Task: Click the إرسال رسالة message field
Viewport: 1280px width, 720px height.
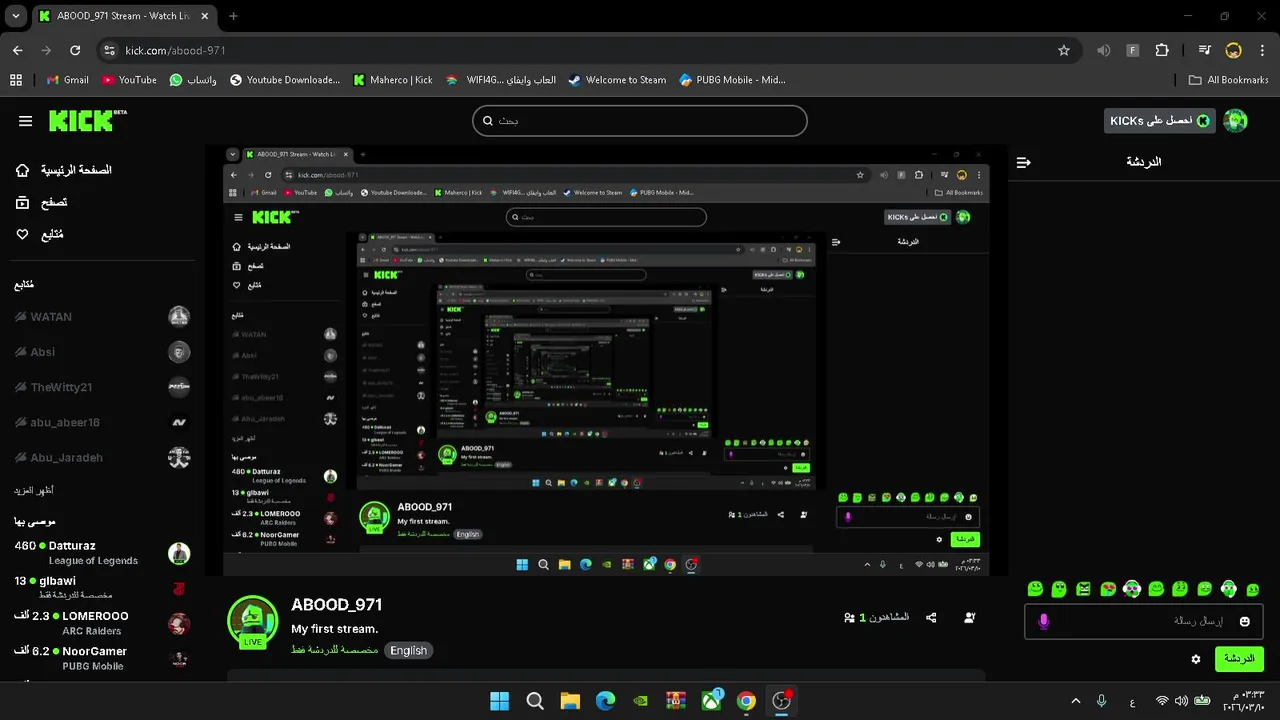Action: (1143, 621)
